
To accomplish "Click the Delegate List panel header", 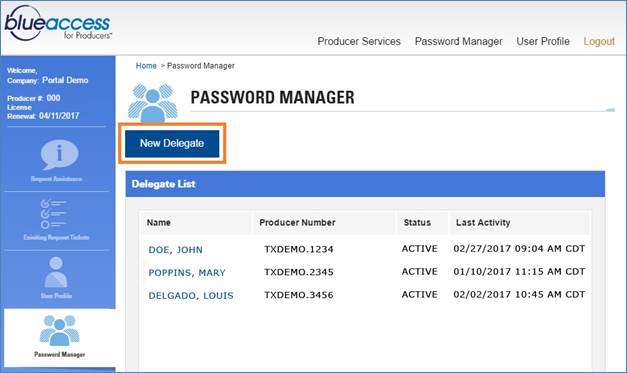I will [x=365, y=184].
